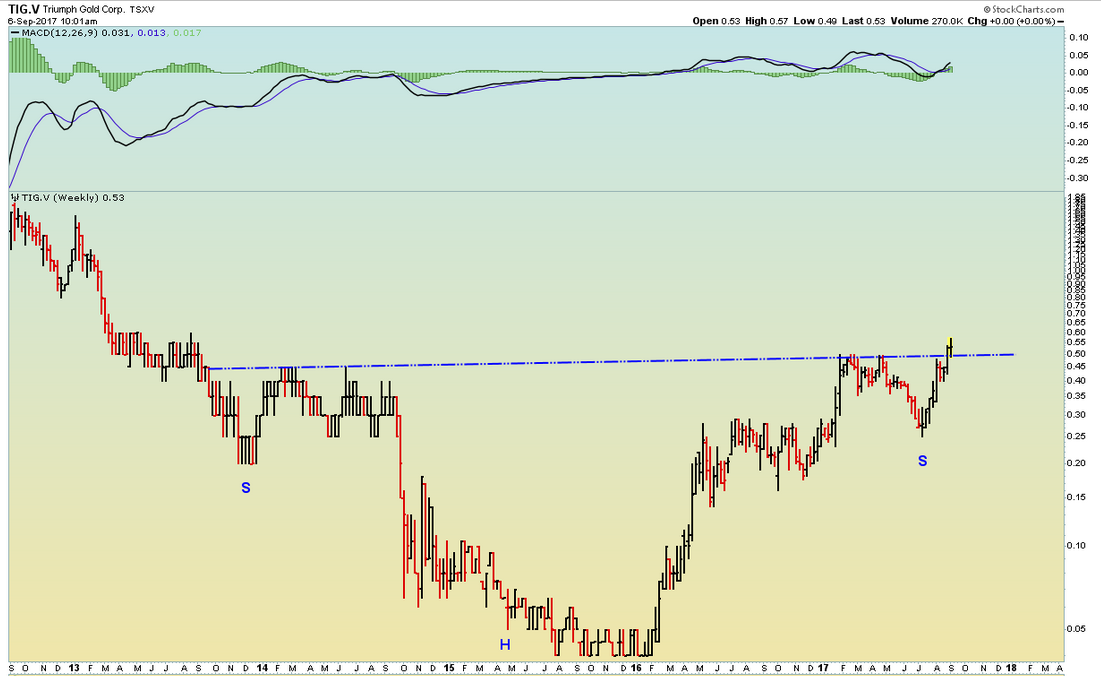The width and height of the screenshot is (1101, 676).
Task: Click the -0.20 label on the MACD axis
Action: (x=1077, y=143)
